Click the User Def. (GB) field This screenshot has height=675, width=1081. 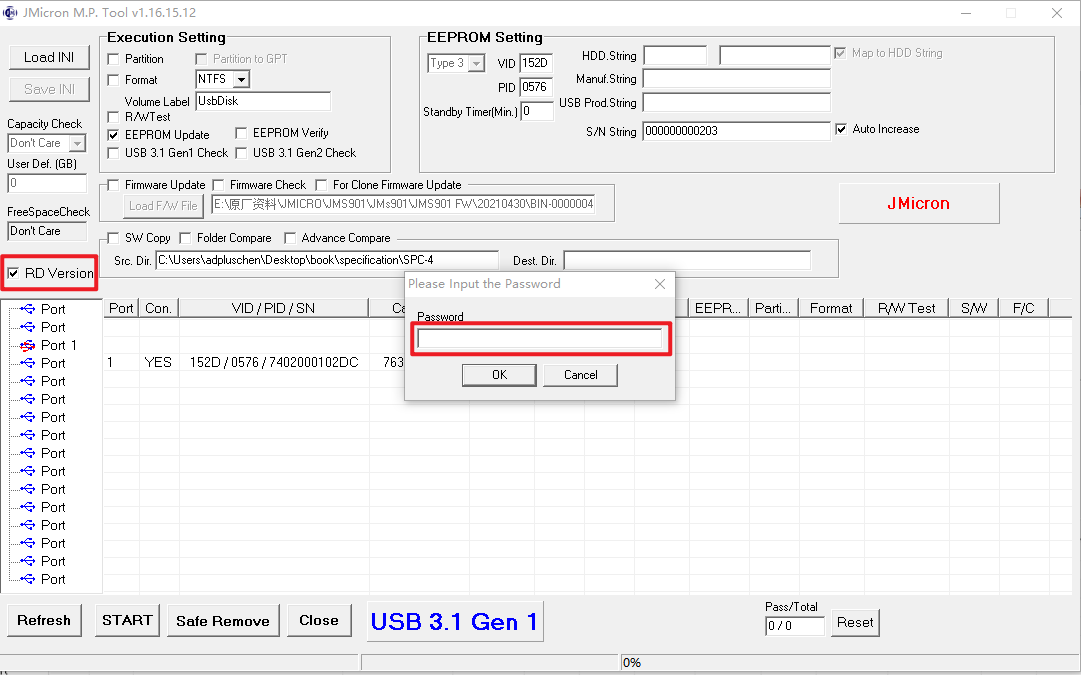point(47,183)
